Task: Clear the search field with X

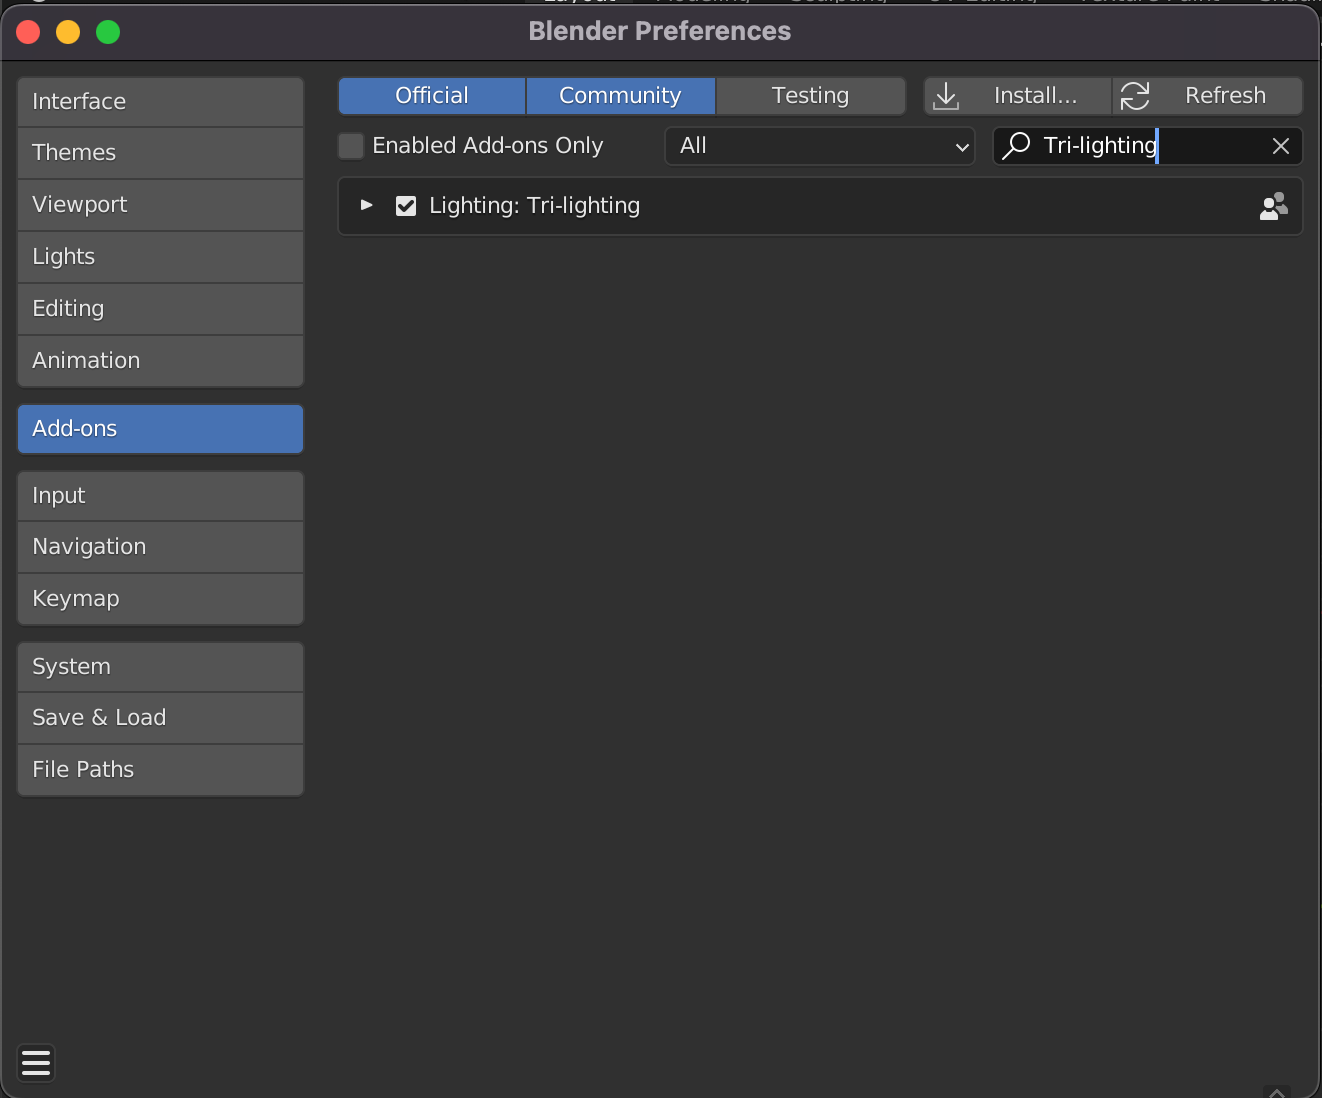Action: click(x=1280, y=146)
